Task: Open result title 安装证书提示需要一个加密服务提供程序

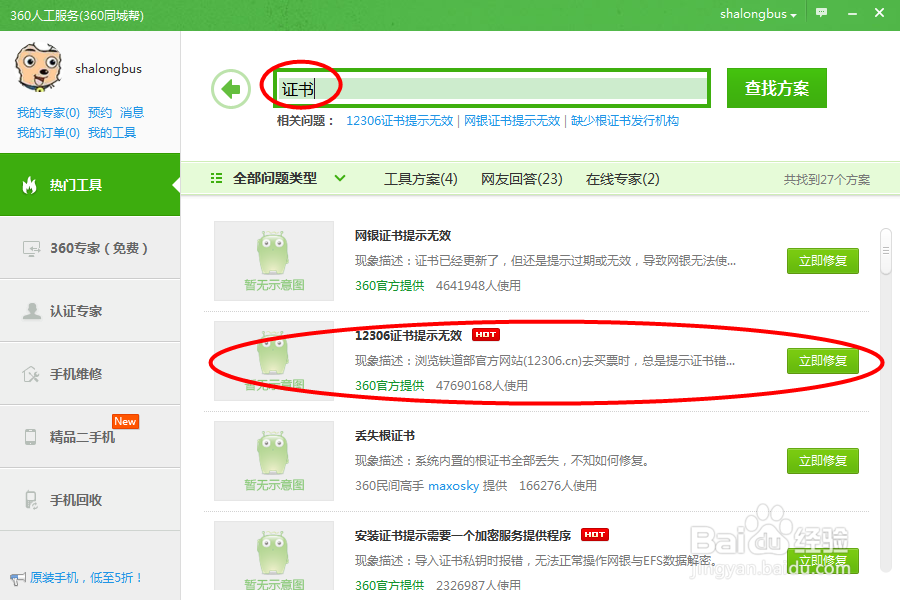Action: point(463,535)
